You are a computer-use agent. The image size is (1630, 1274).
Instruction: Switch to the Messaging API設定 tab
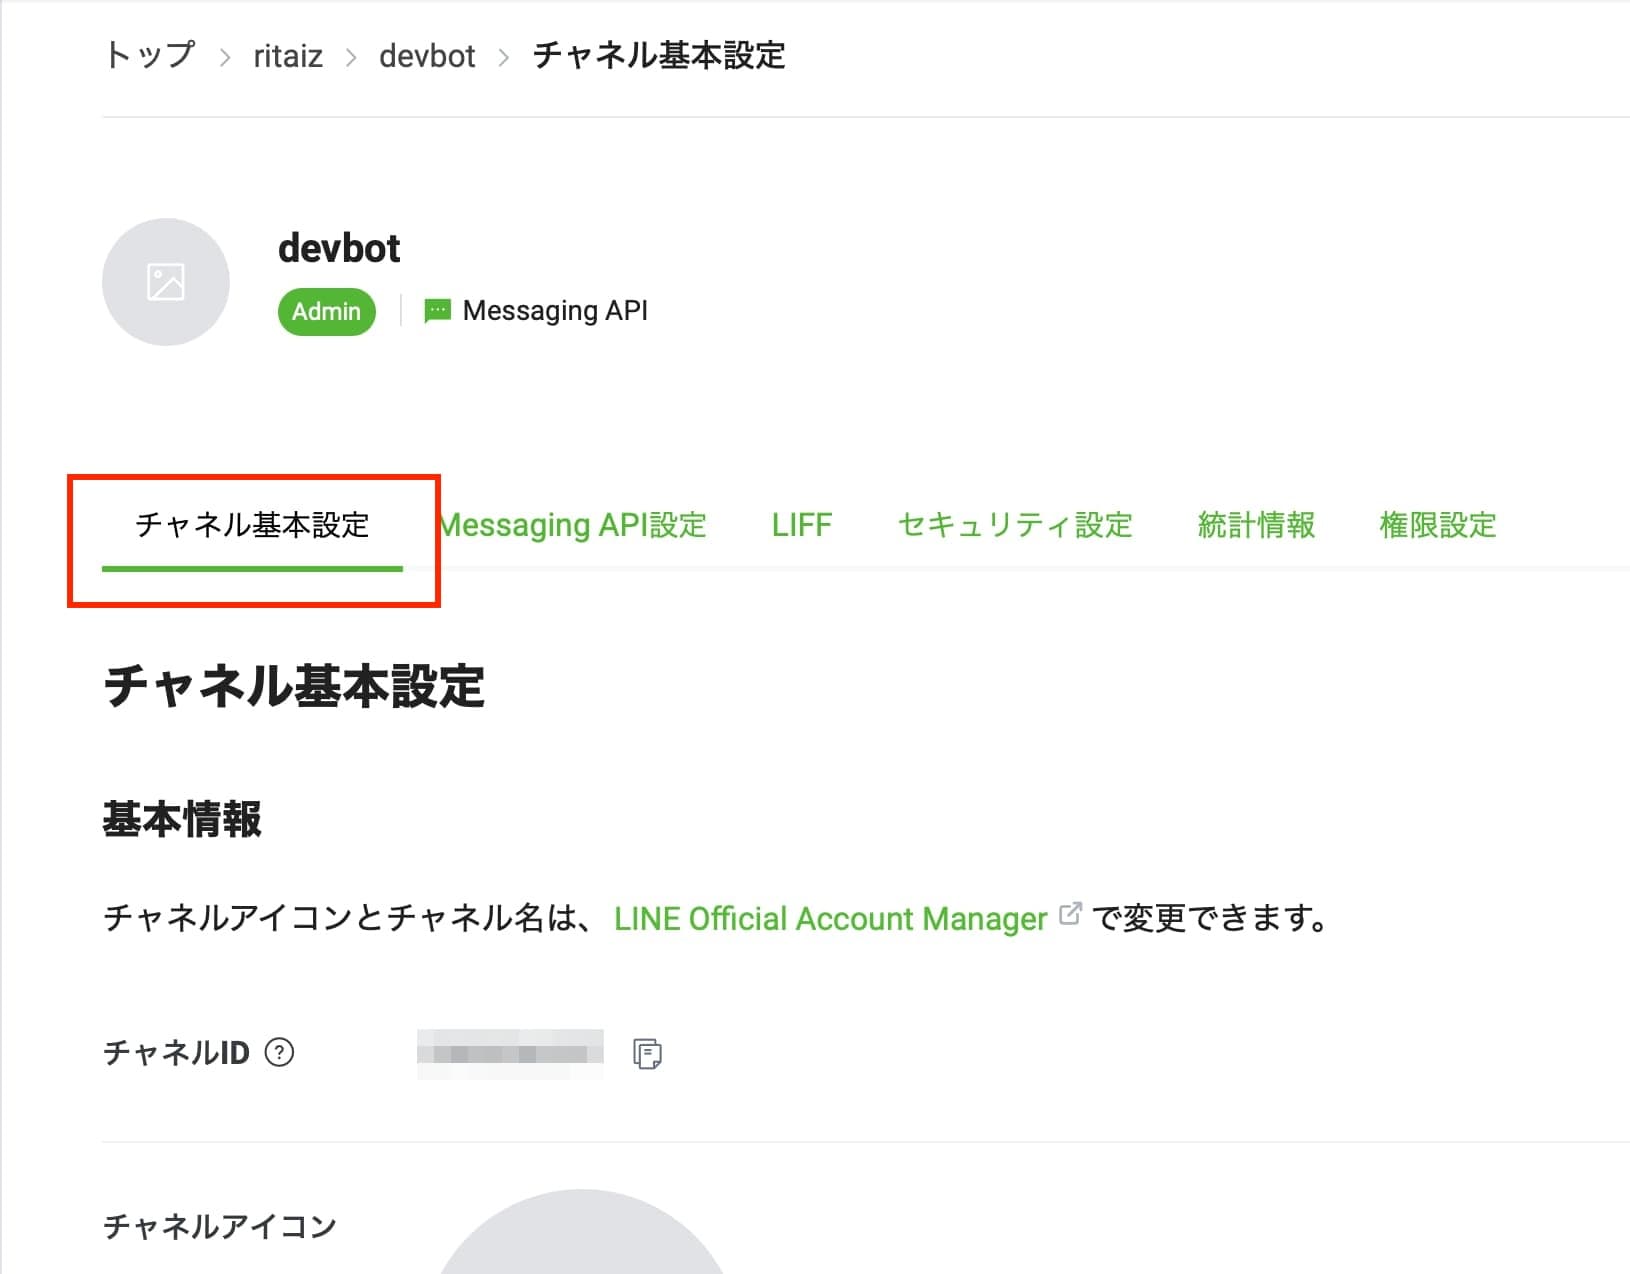(573, 526)
